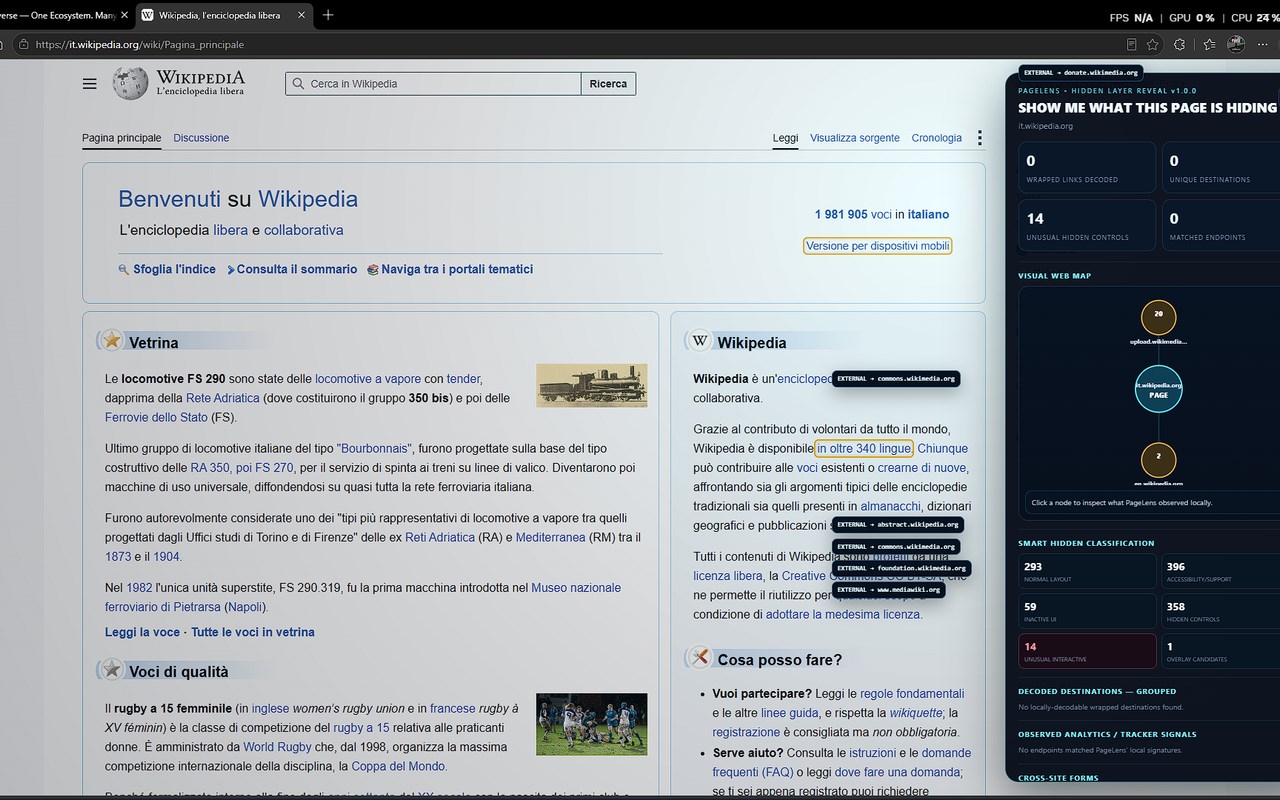Select the Leggi tab
The width and height of the screenshot is (1280, 800).
pyautogui.click(x=785, y=138)
